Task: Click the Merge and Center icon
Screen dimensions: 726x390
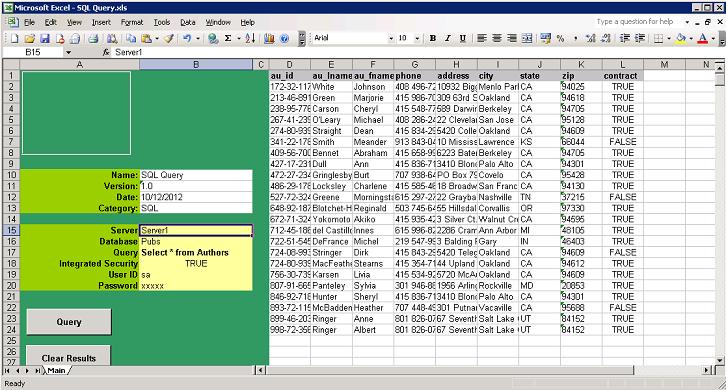Action: tap(527, 38)
